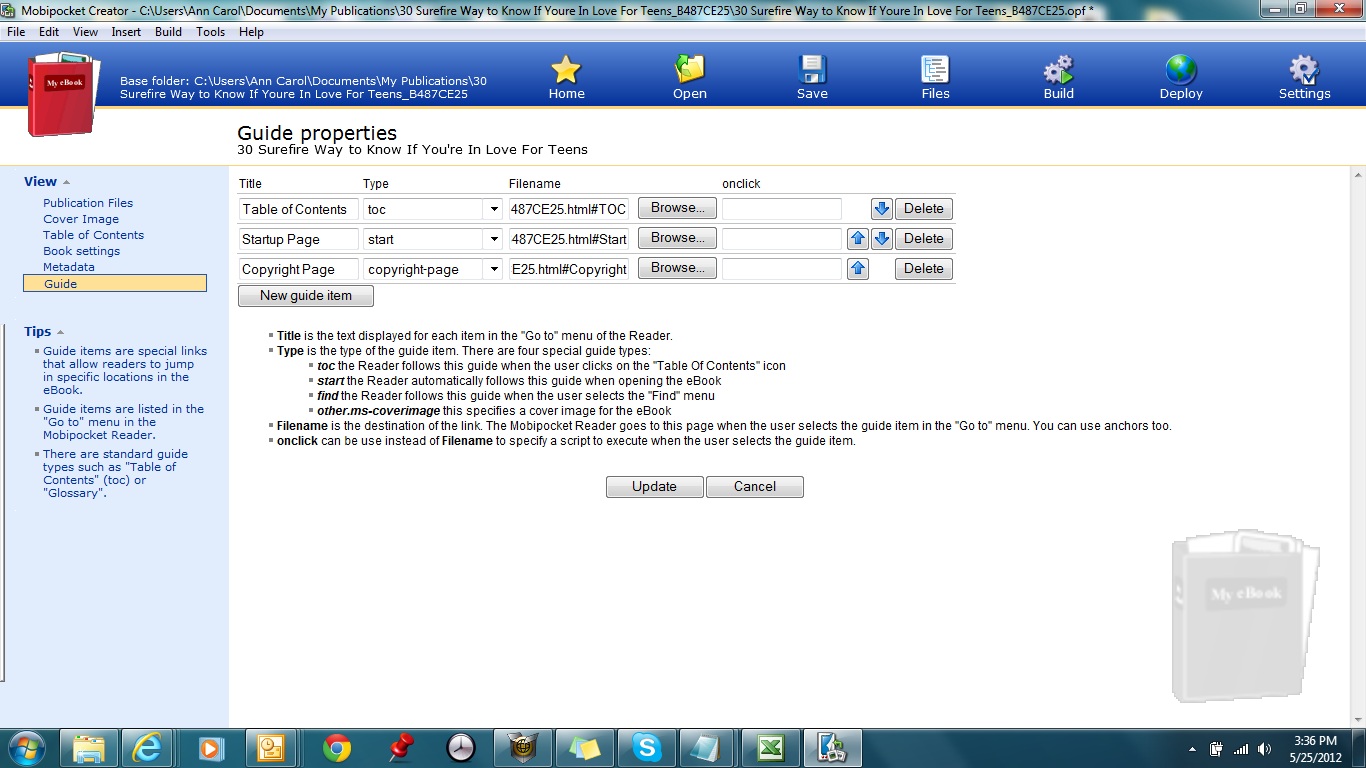Build the eBook with the gears icon

point(1058,69)
